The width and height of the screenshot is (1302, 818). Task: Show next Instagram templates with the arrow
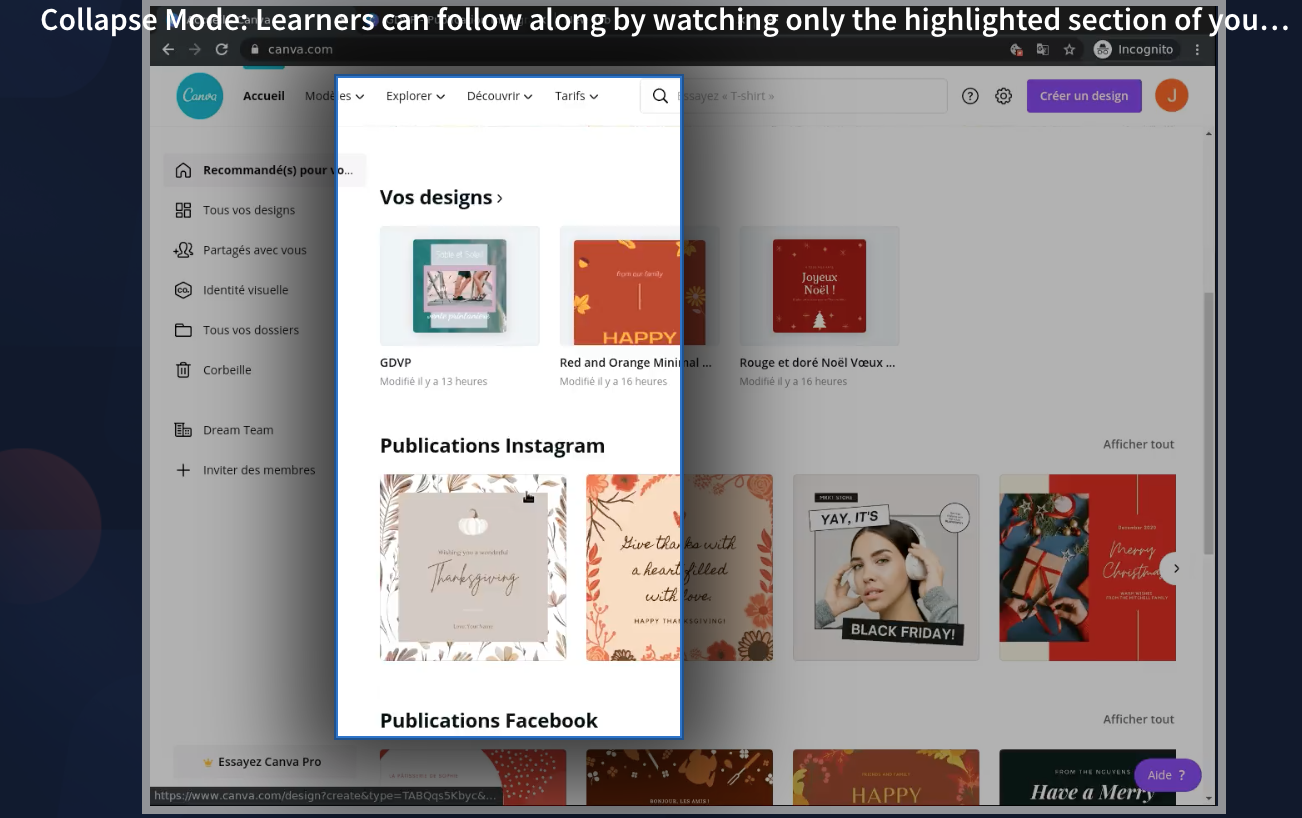[x=1176, y=568]
